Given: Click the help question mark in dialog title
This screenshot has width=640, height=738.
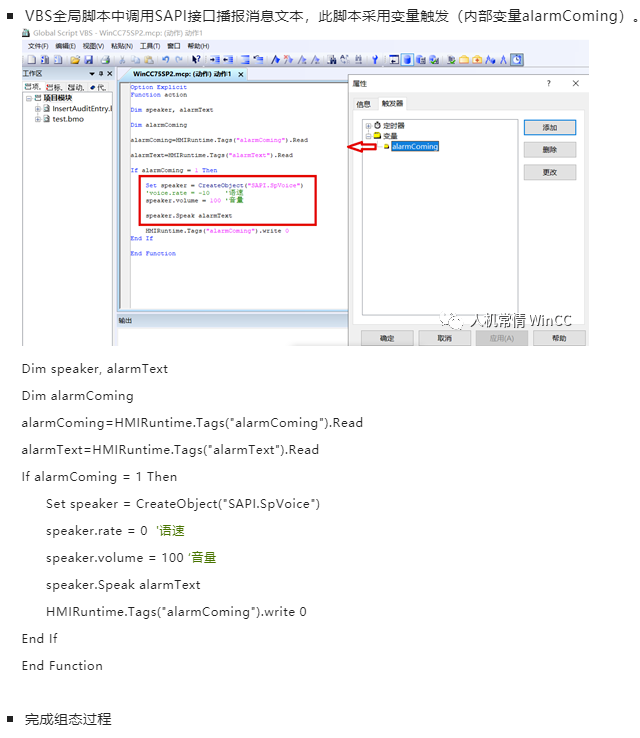Looking at the screenshot, I should [x=548, y=85].
